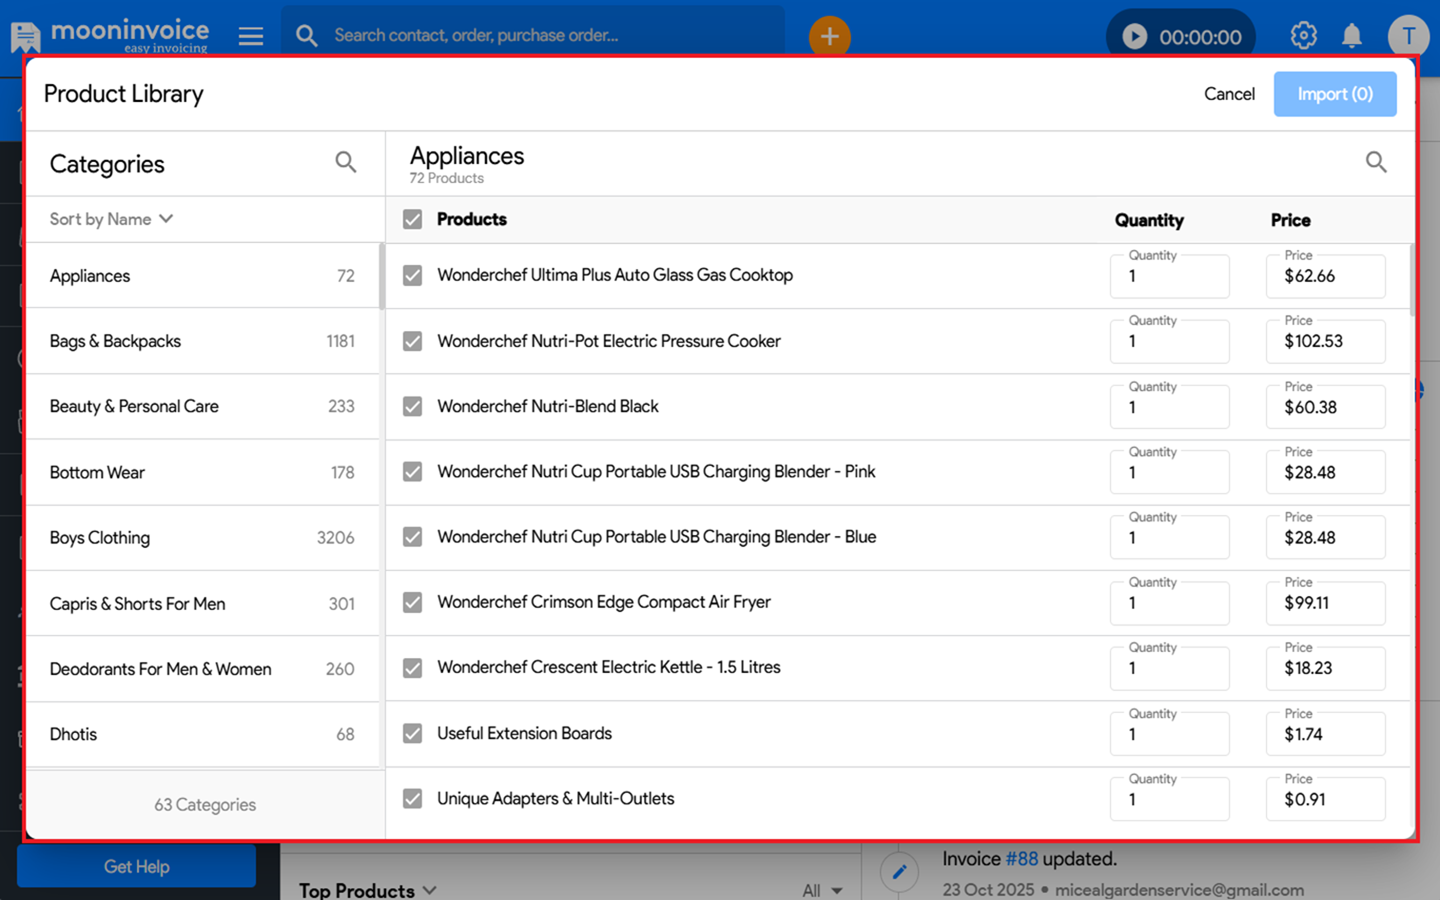This screenshot has height=900, width=1440.
Task: Open notifications bell icon
Action: coord(1352,36)
